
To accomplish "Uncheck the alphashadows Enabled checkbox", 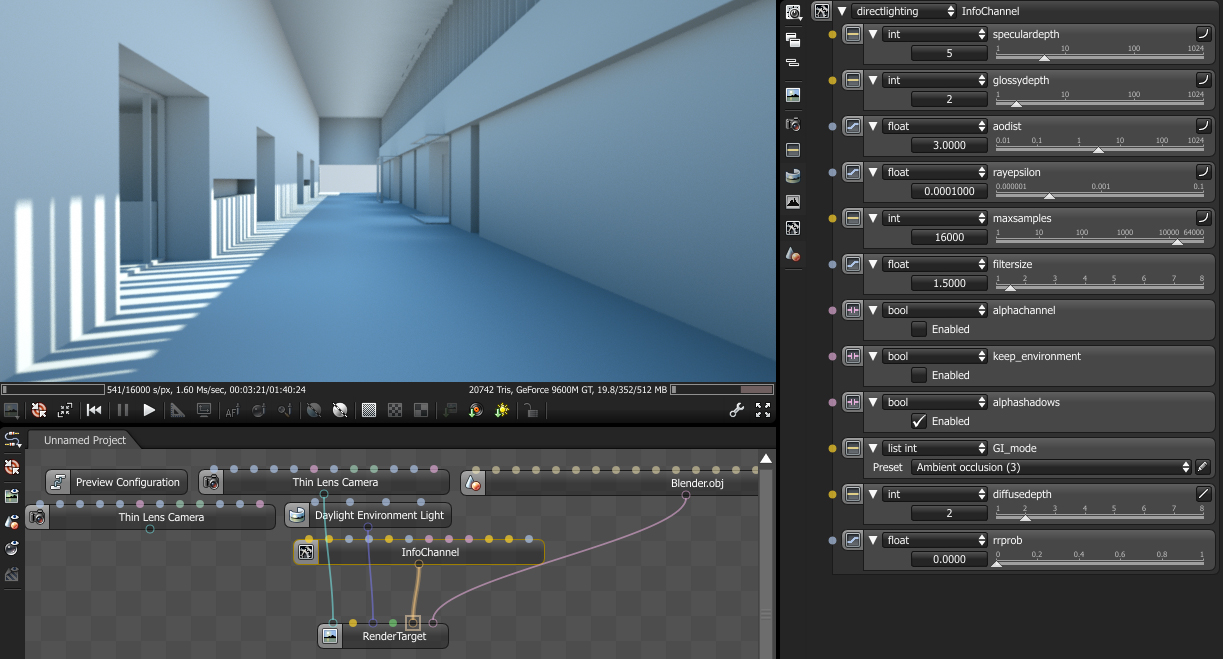I will 919,421.
